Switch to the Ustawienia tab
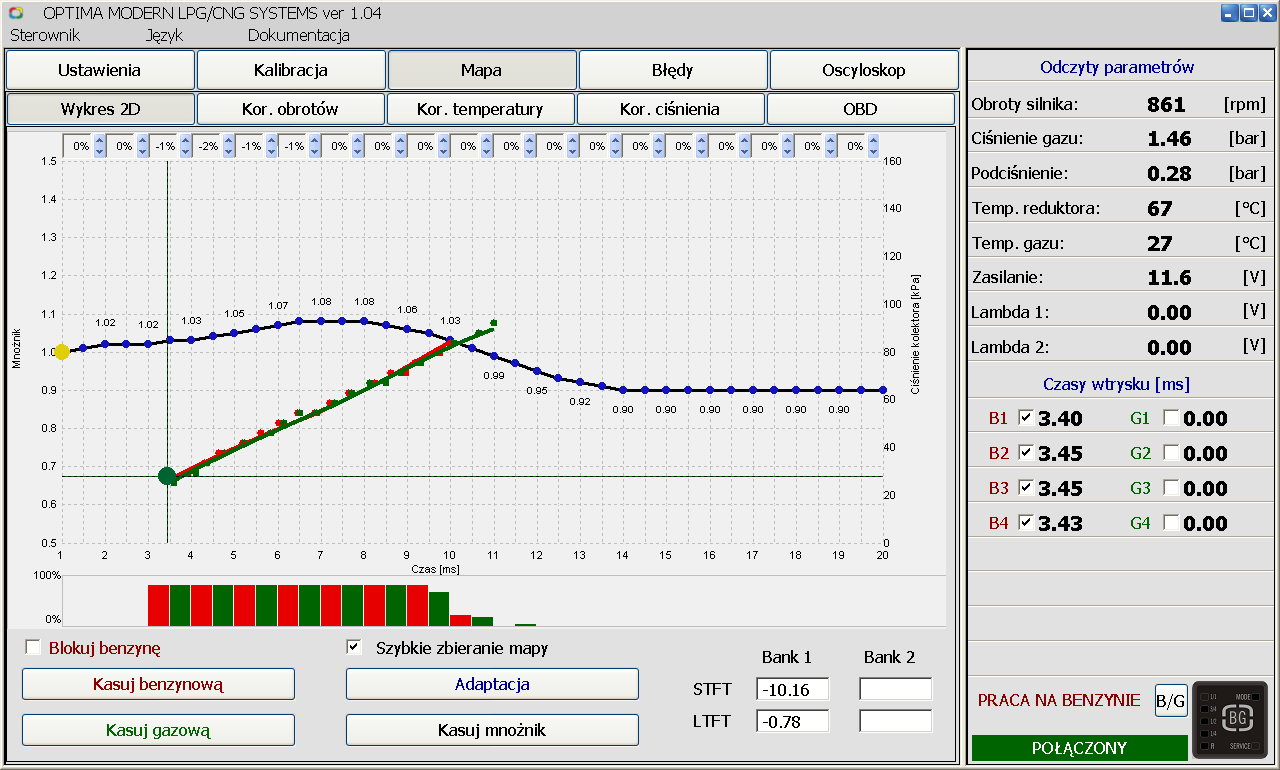1280x770 pixels. pos(99,70)
